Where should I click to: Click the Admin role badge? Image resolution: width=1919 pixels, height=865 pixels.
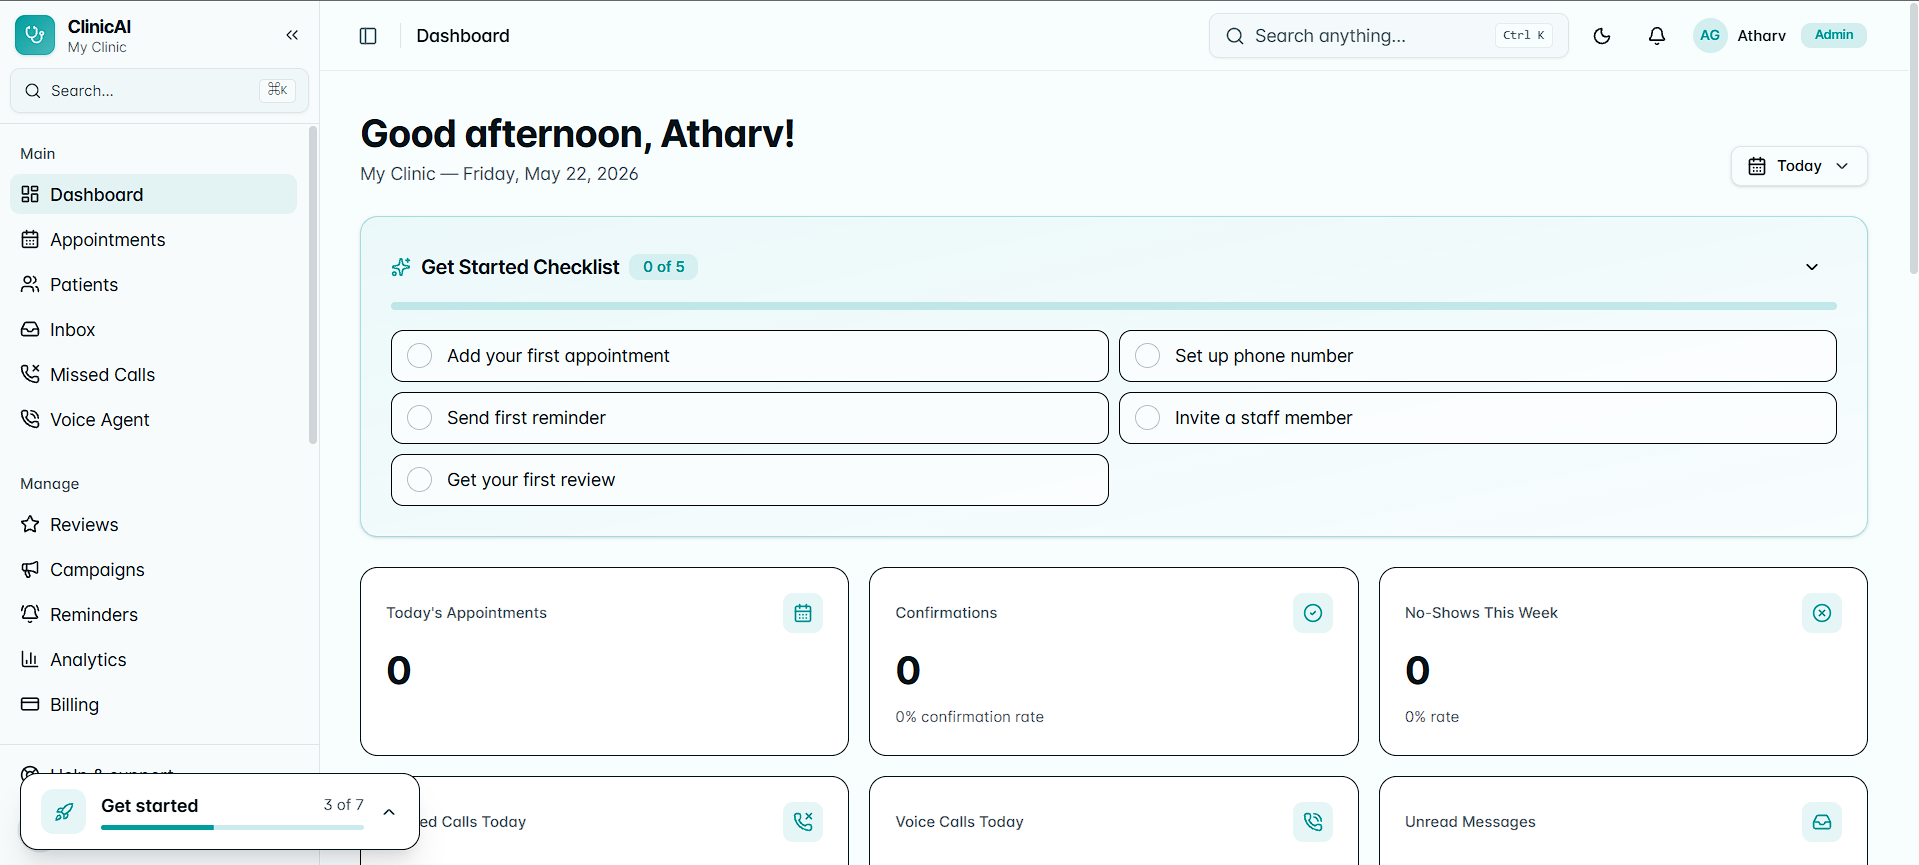point(1834,35)
